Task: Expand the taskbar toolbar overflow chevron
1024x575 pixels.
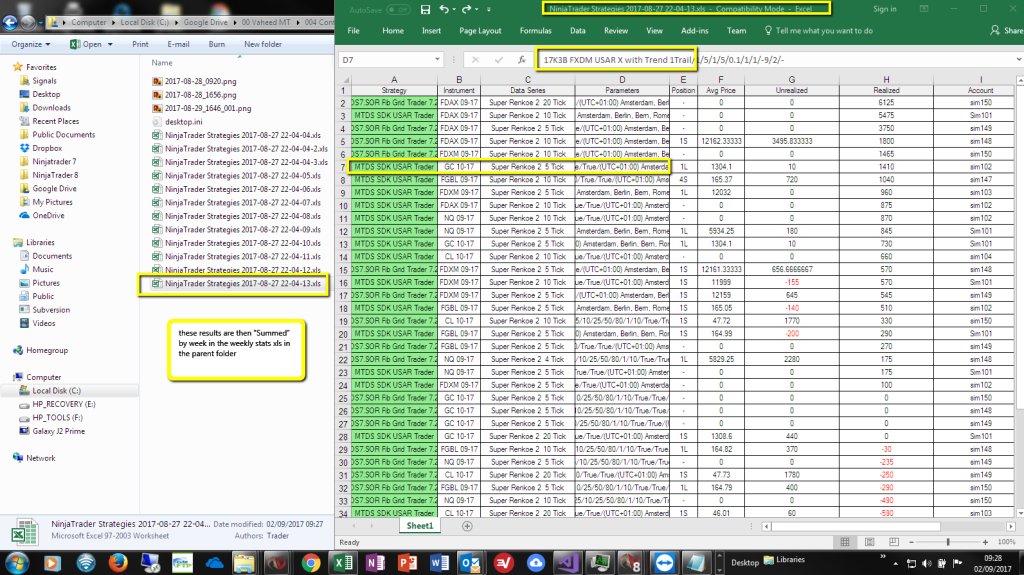Action: point(883,557)
